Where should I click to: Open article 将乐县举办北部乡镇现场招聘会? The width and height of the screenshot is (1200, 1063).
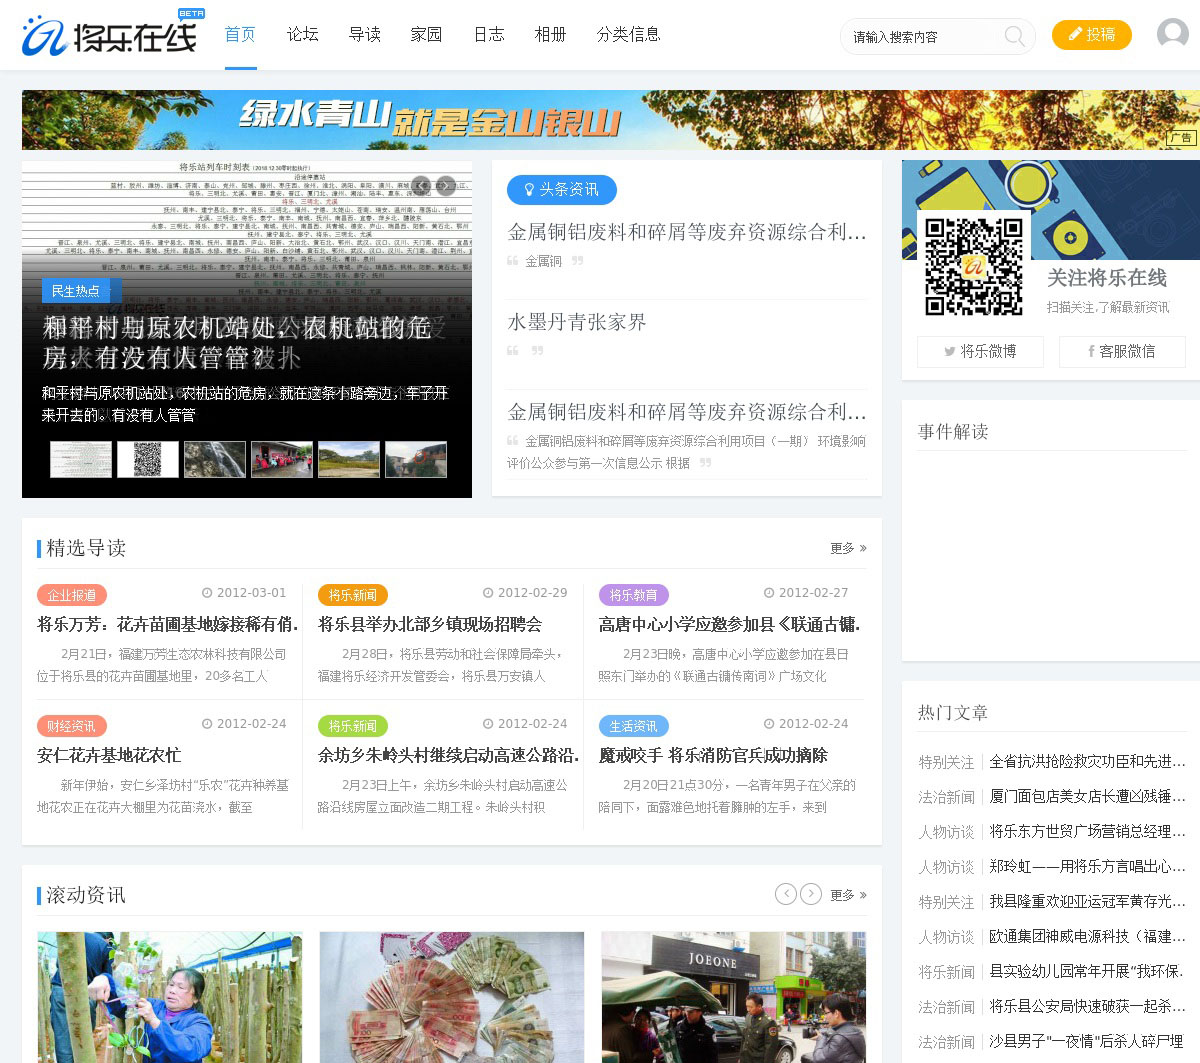point(430,624)
